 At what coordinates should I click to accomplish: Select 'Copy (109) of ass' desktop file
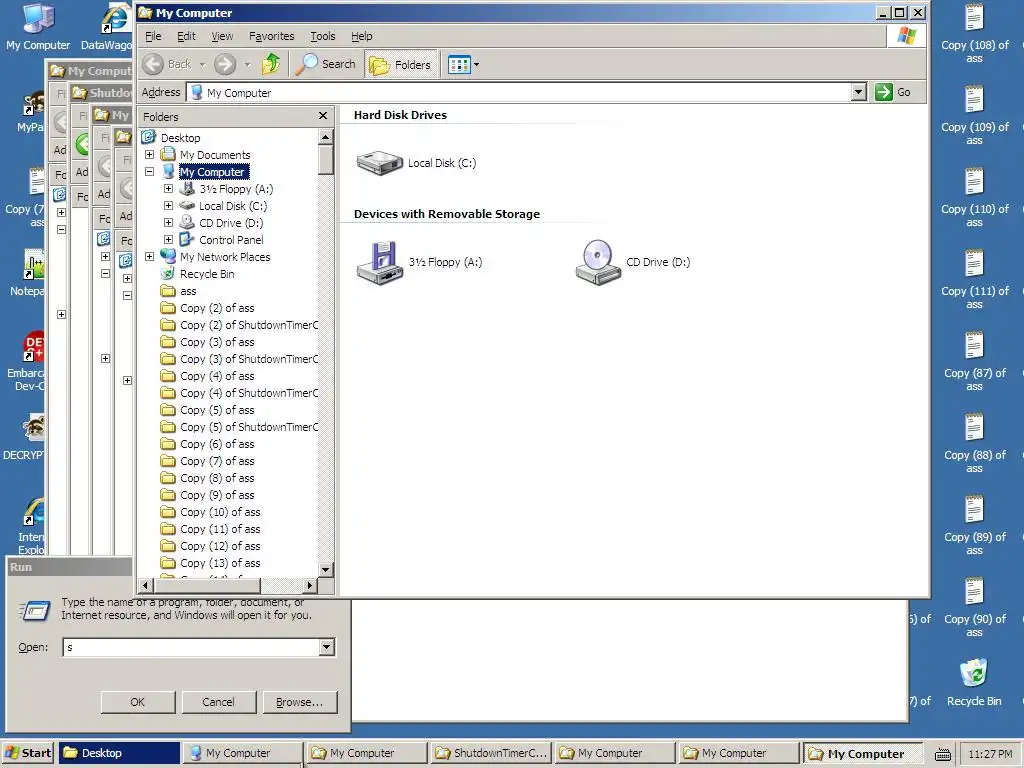coord(974,116)
